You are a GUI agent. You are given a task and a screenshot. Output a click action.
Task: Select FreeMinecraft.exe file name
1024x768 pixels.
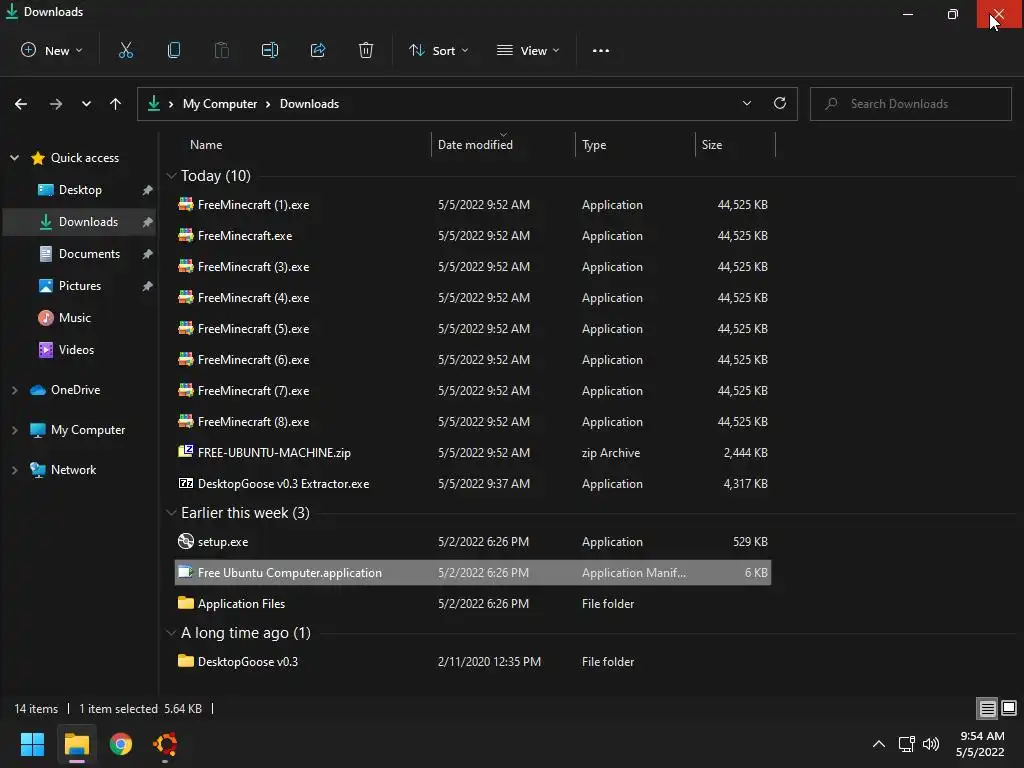coord(245,236)
